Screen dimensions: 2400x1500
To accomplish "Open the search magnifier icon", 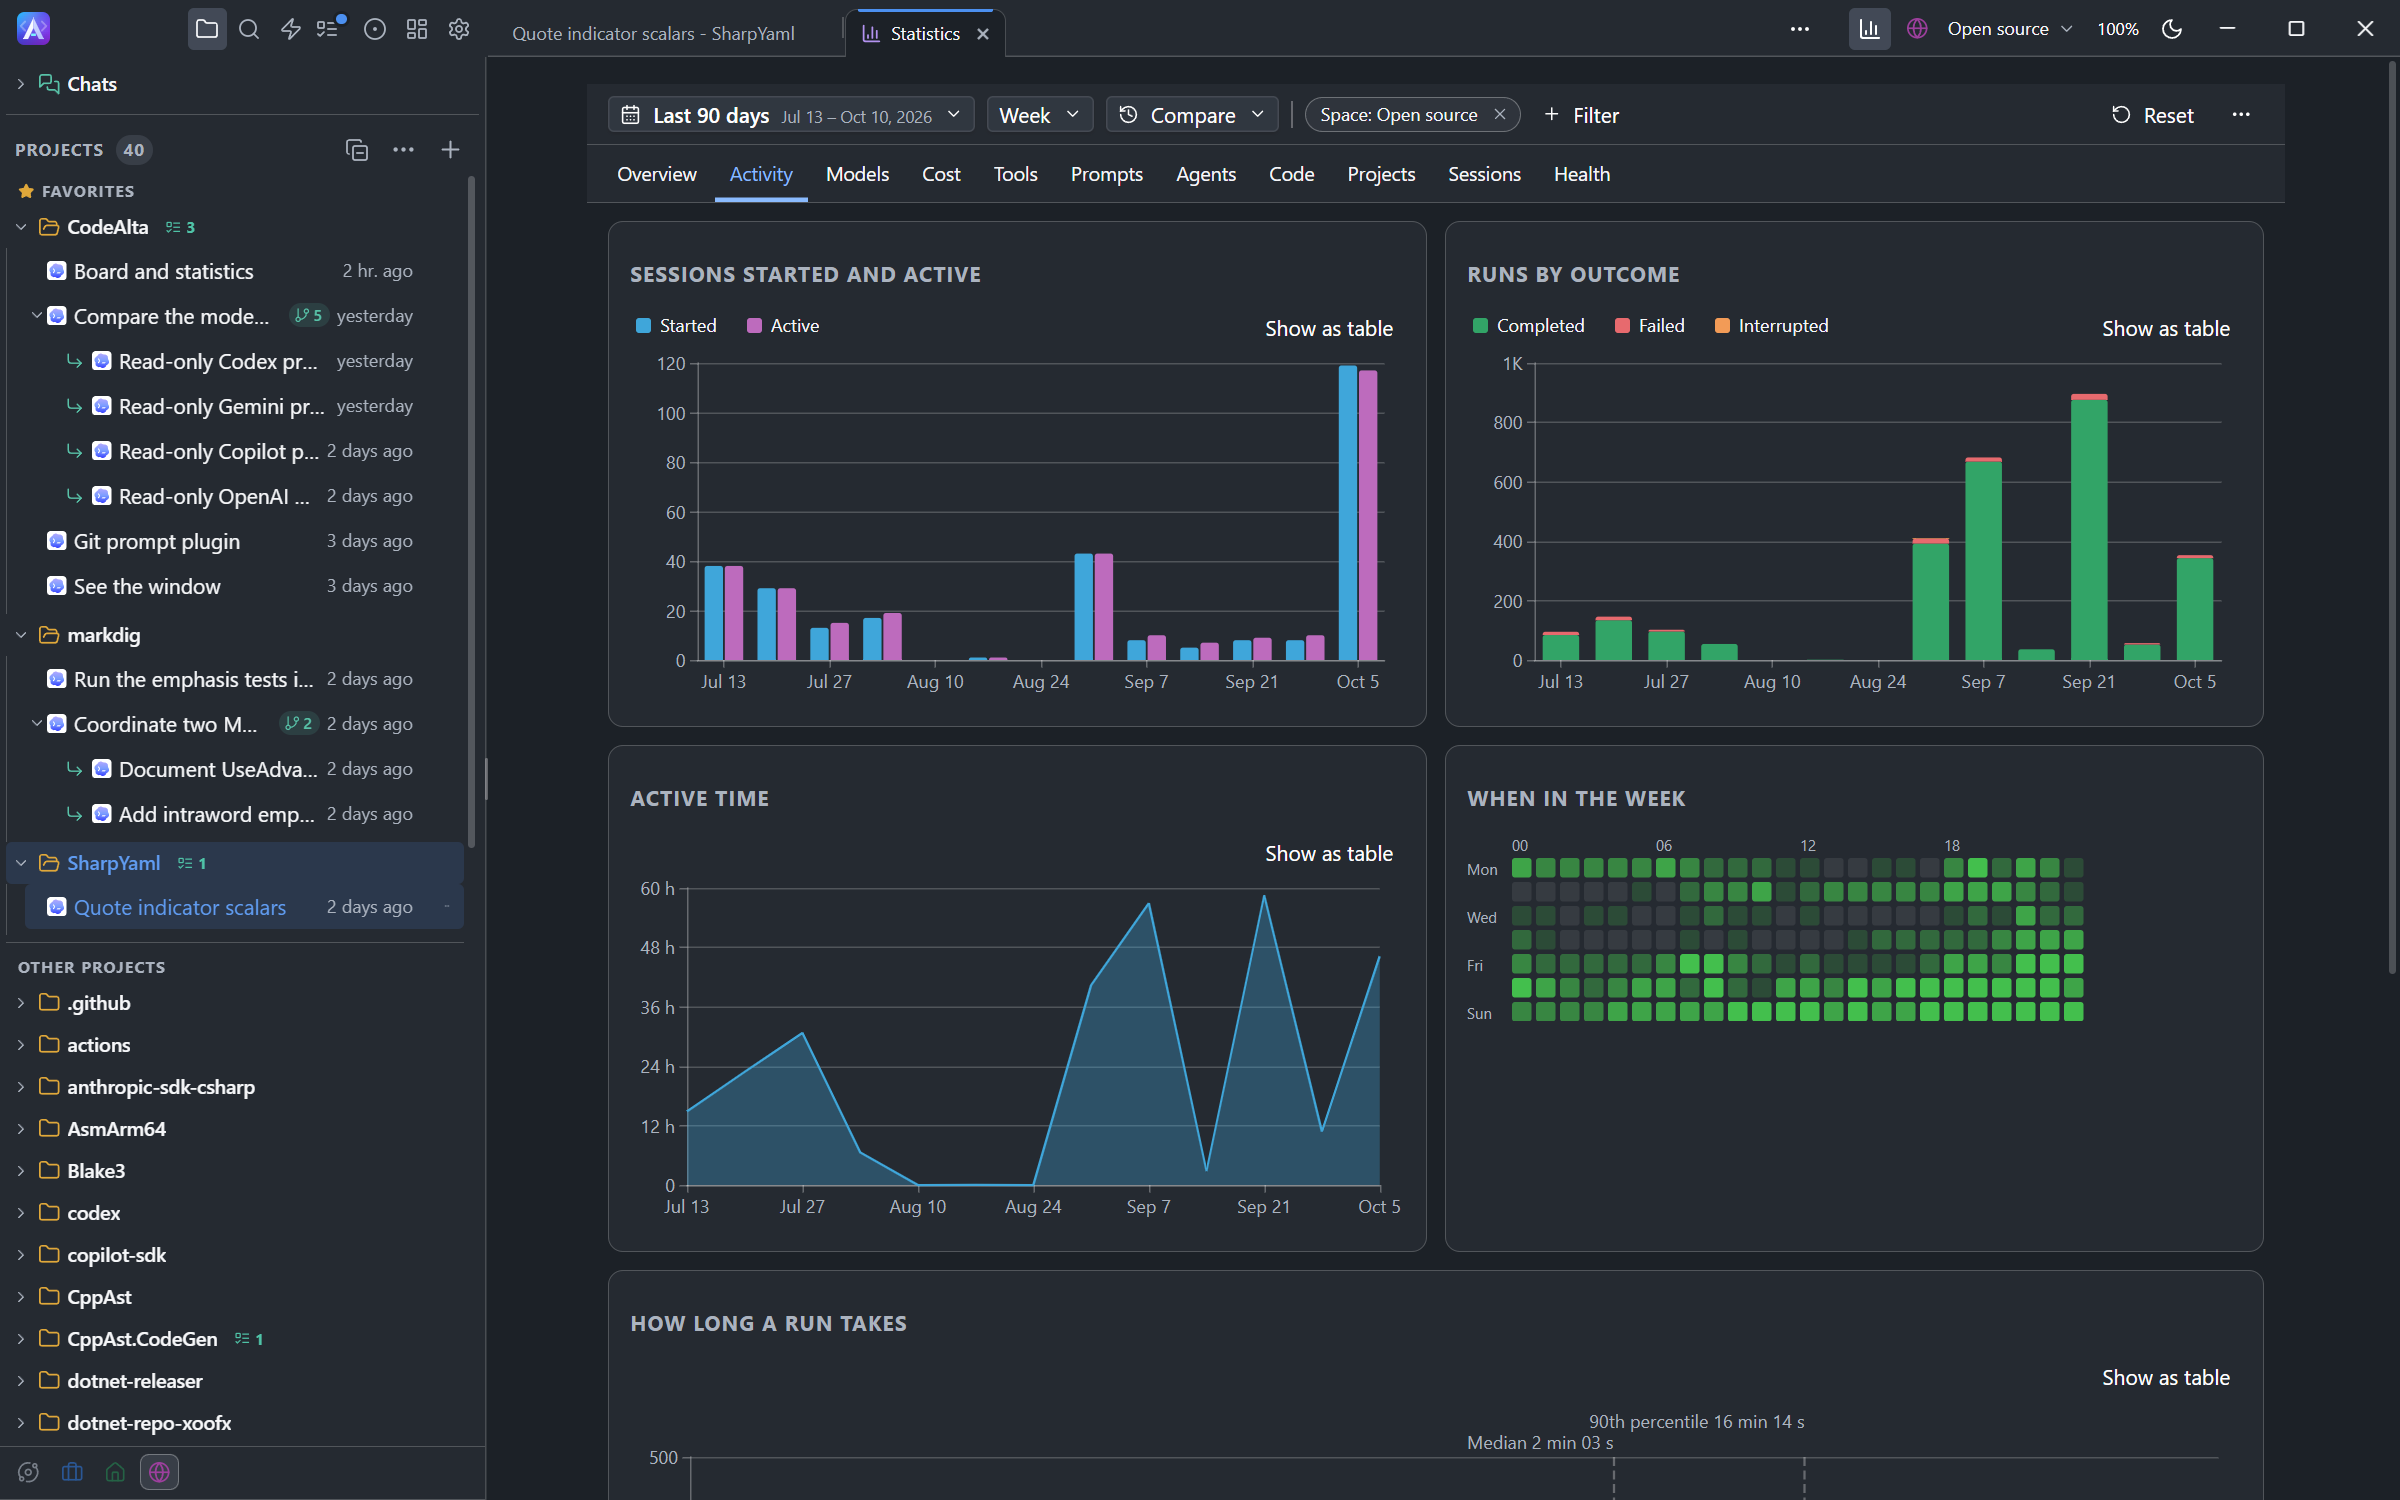I will (x=249, y=29).
